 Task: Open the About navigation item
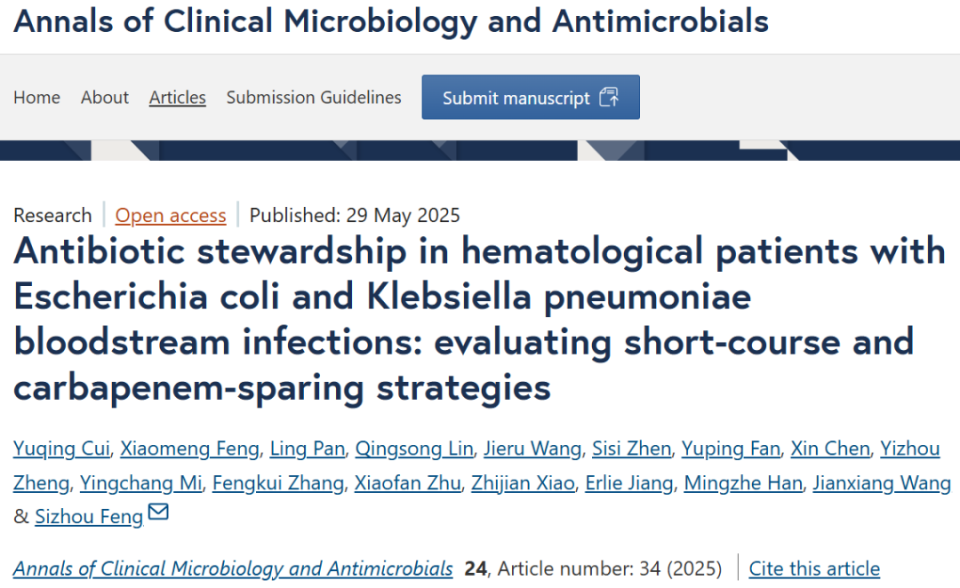pyautogui.click(x=105, y=97)
